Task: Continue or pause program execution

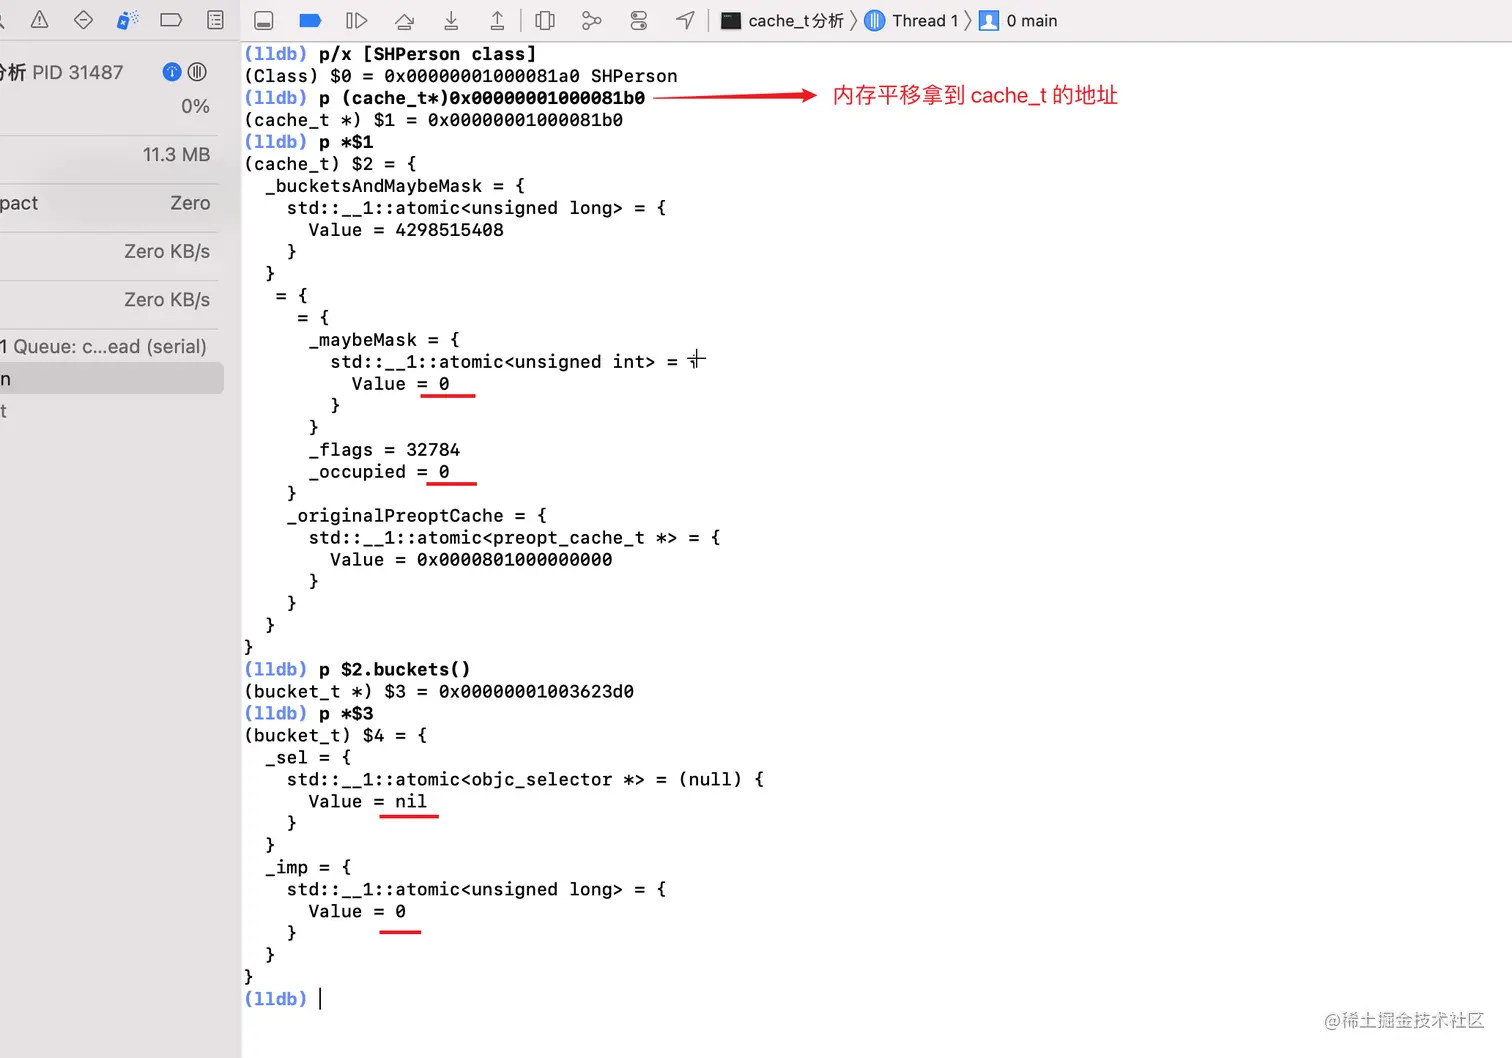Action: pos(356,21)
